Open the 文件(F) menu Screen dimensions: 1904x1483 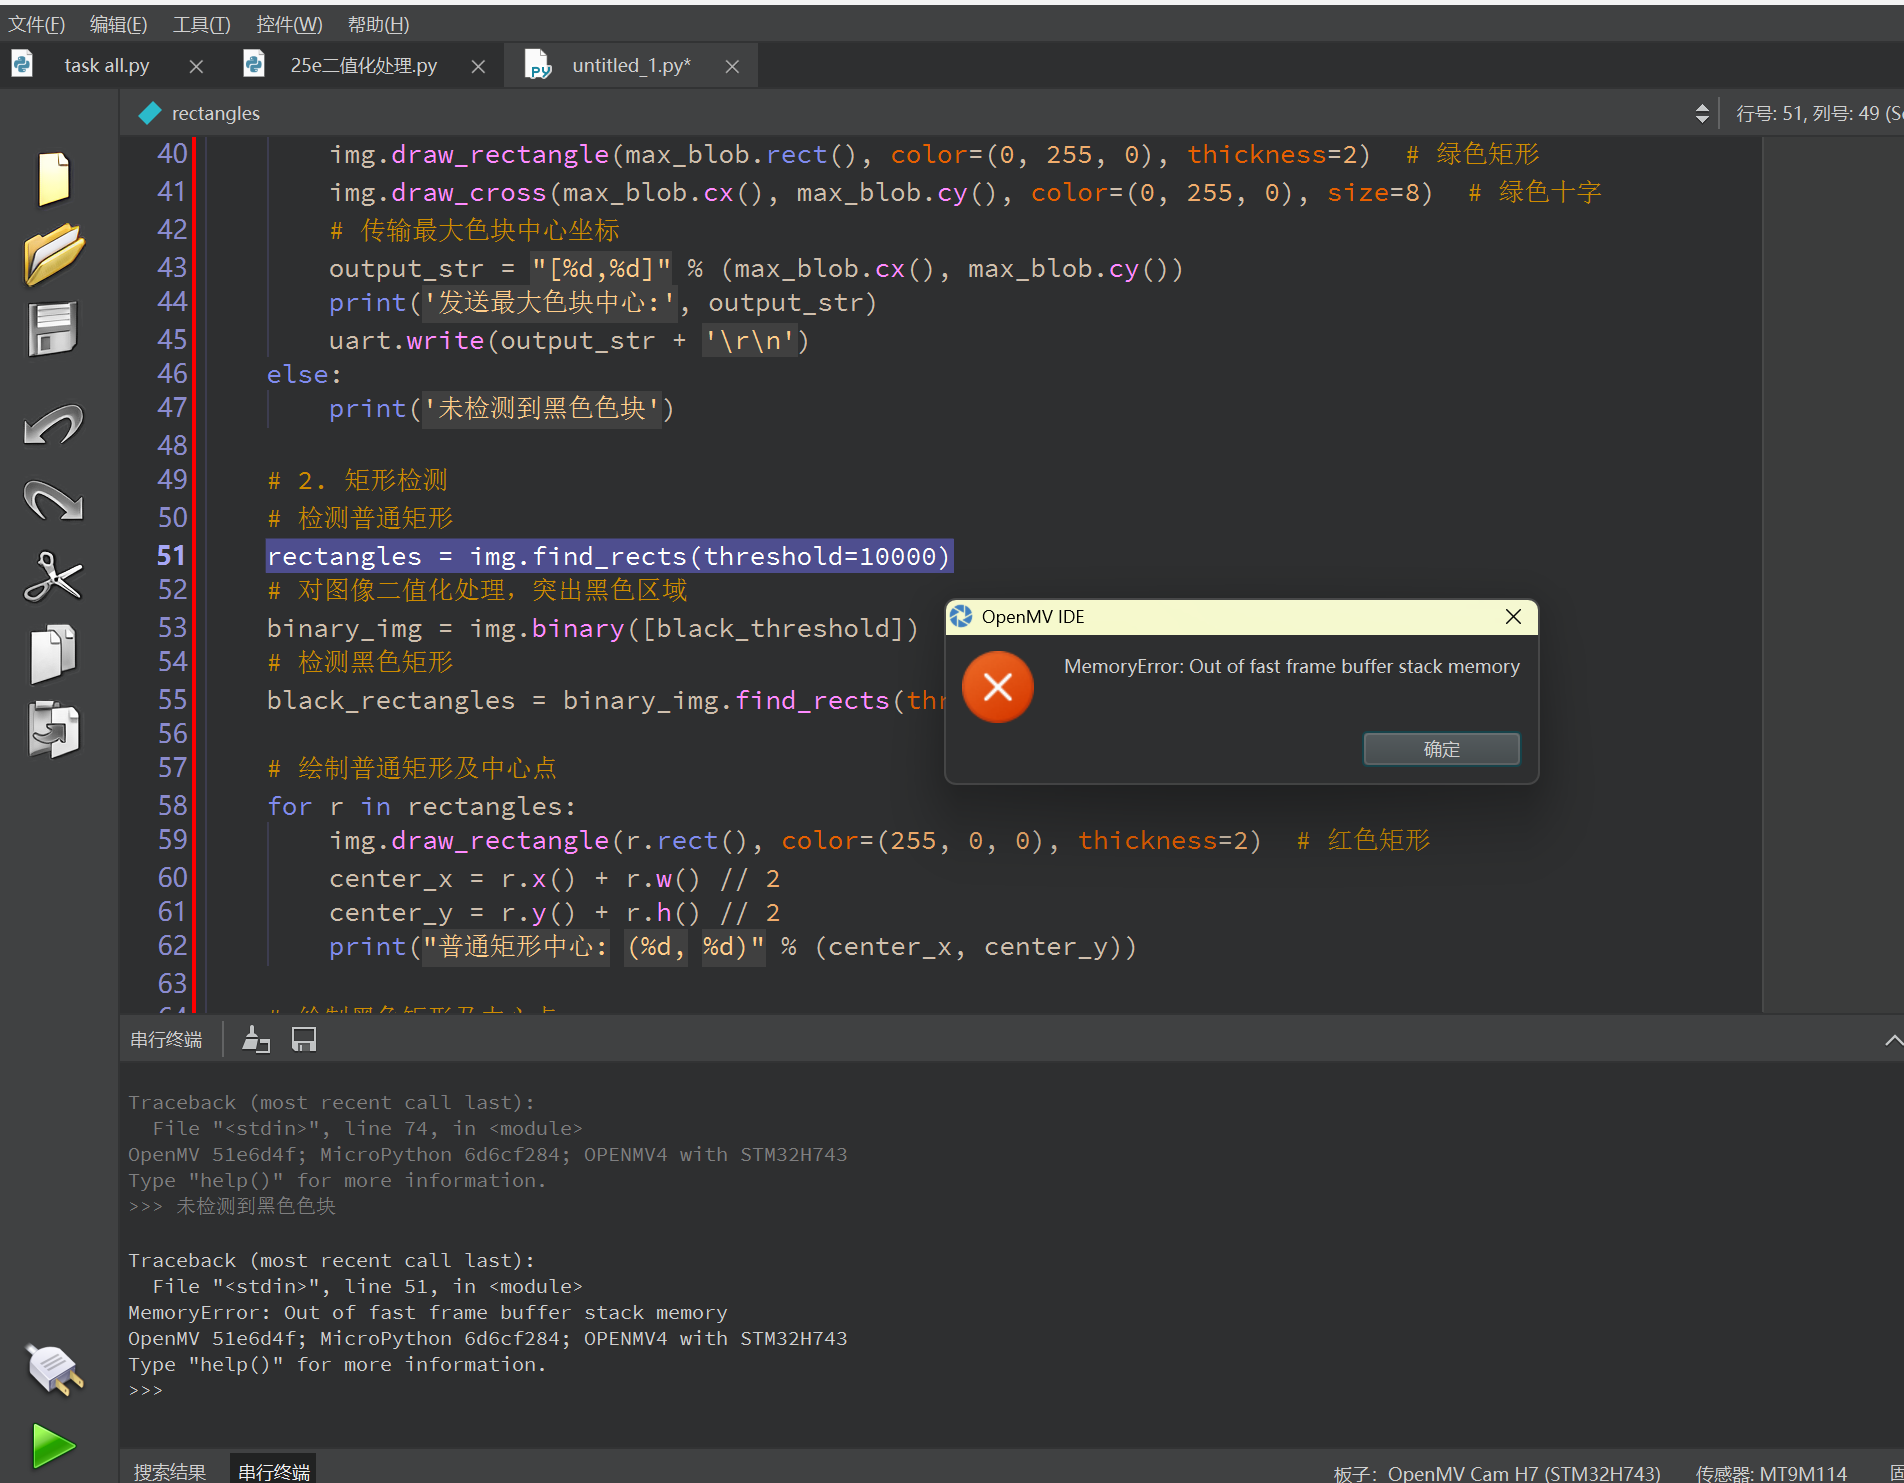[37, 24]
